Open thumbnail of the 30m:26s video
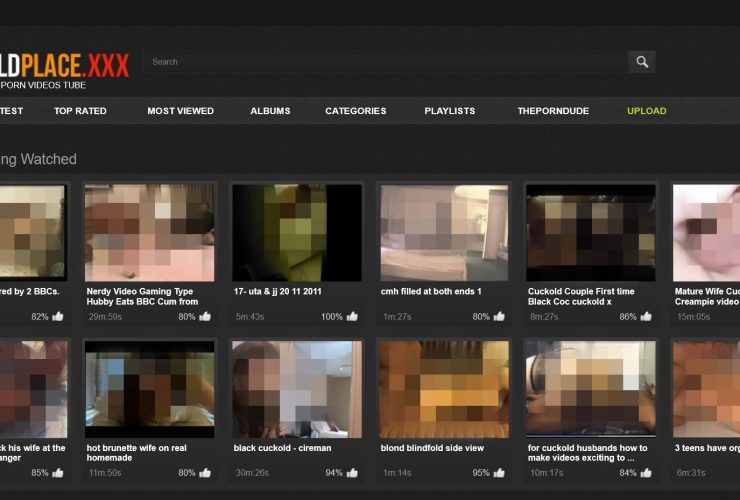Image resolution: width=740 pixels, height=500 pixels. tap(297, 389)
